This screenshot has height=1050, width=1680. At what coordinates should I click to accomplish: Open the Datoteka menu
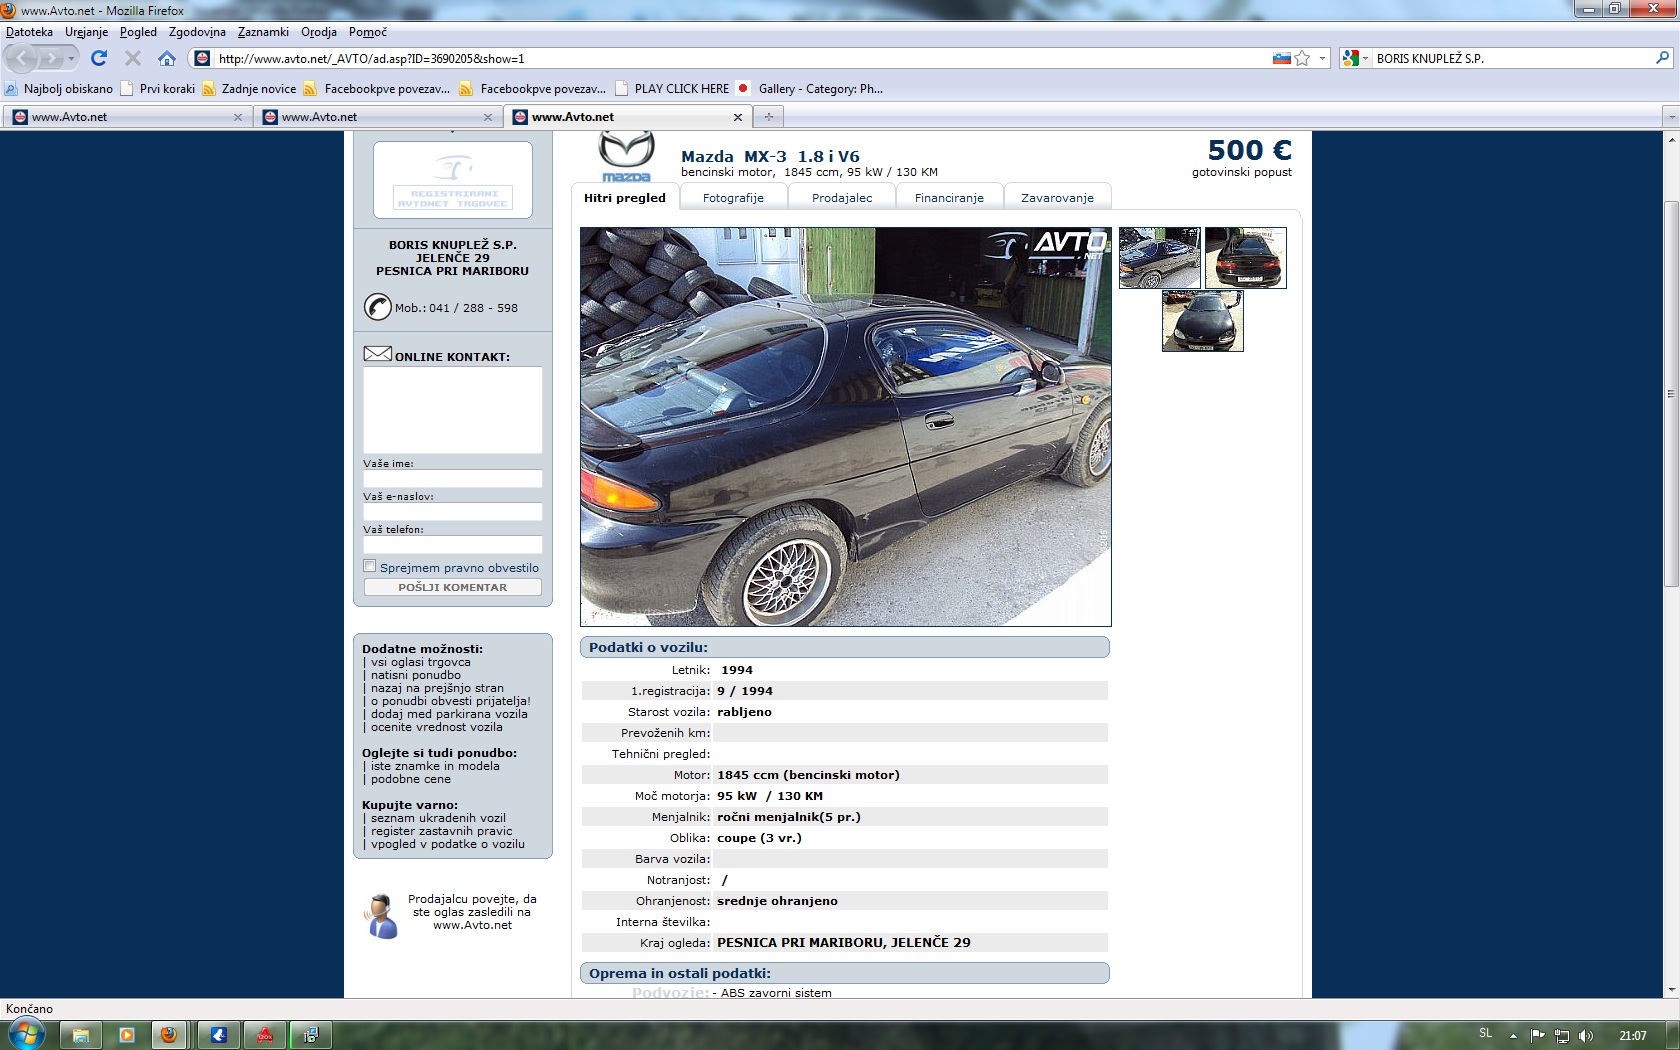click(29, 32)
